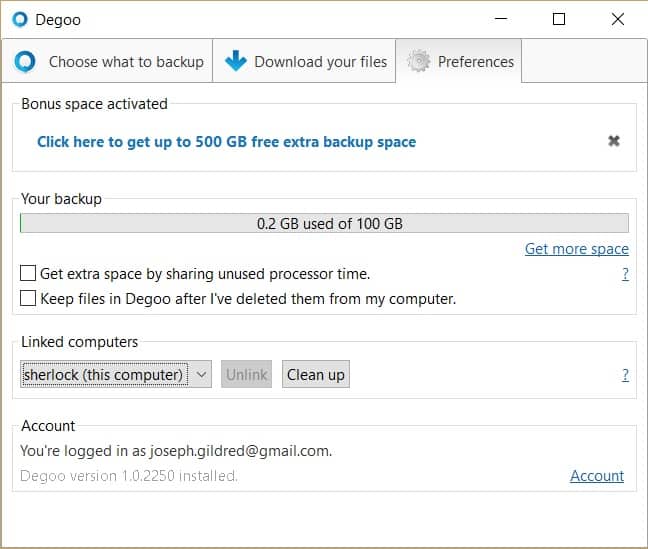Image resolution: width=648 pixels, height=549 pixels.
Task: Click the Degoo icon on backup tab
Action: tap(25, 61)
